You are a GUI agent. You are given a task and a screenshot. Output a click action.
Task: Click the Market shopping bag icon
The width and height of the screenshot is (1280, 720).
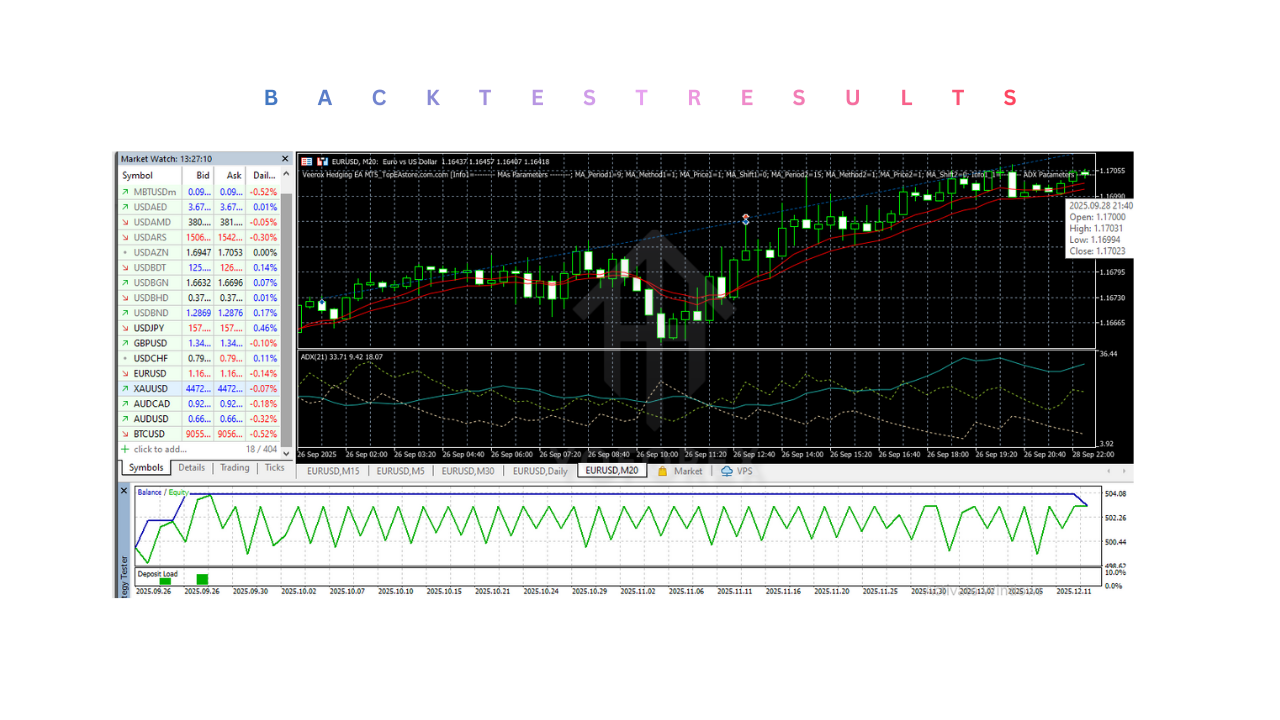662,471
